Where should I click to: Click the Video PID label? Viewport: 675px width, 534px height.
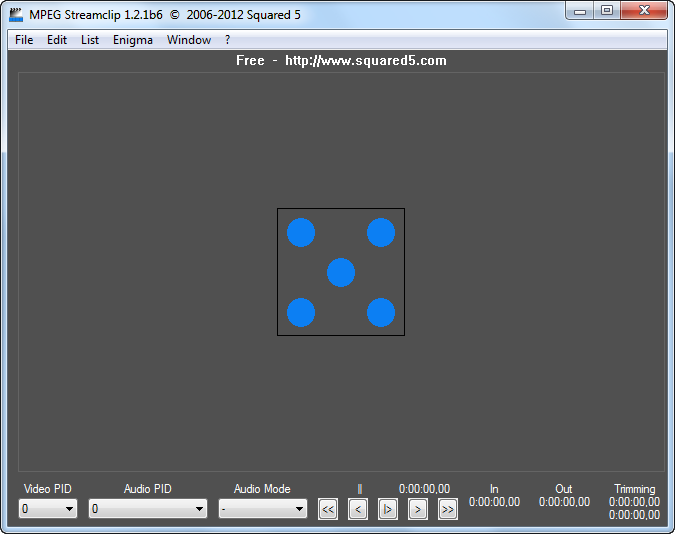47,489
